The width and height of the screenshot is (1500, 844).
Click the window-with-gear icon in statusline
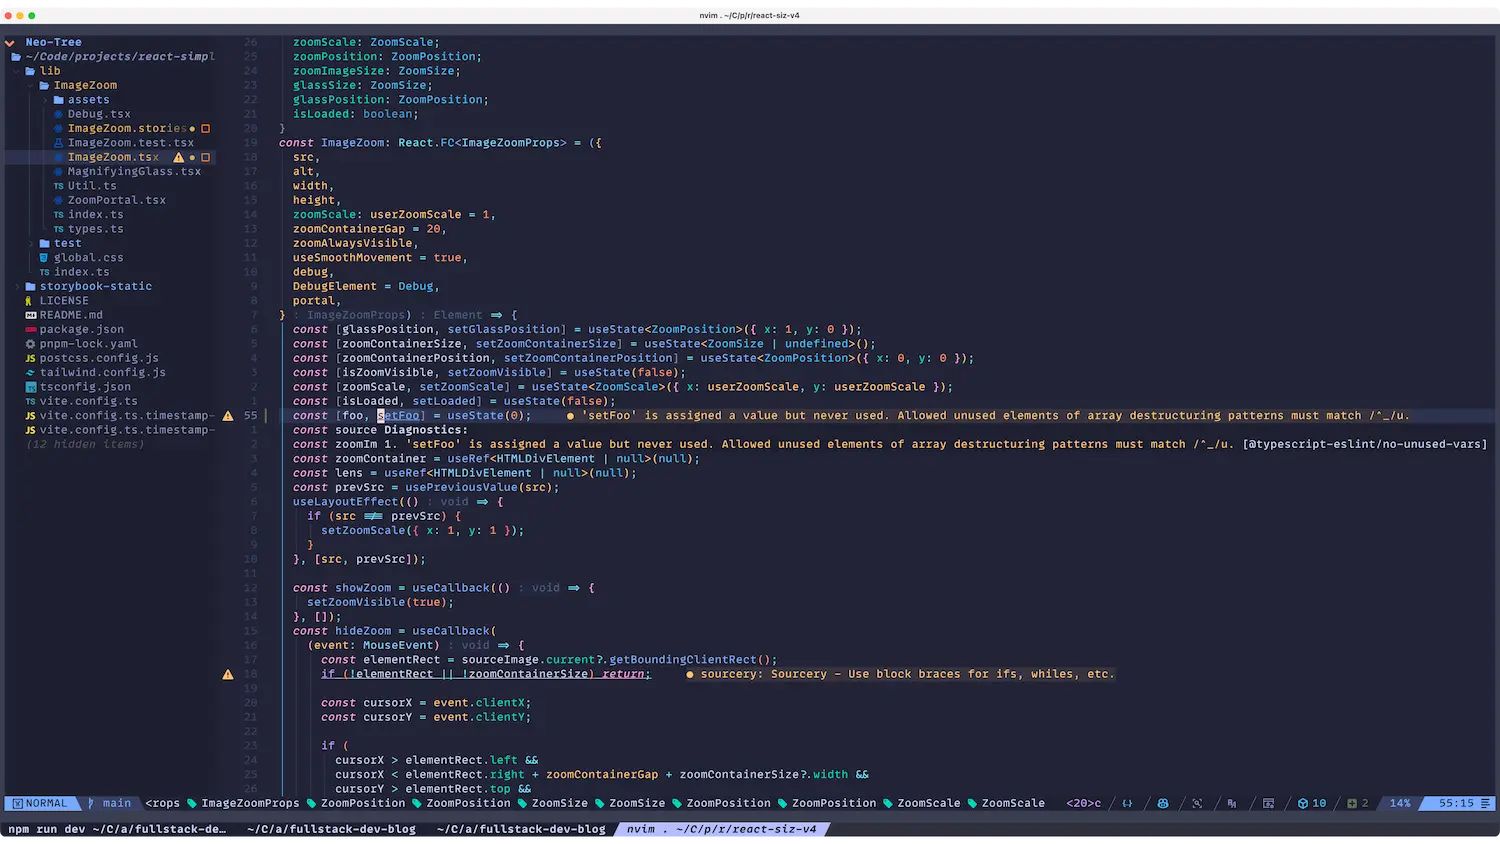[1268, 803]
